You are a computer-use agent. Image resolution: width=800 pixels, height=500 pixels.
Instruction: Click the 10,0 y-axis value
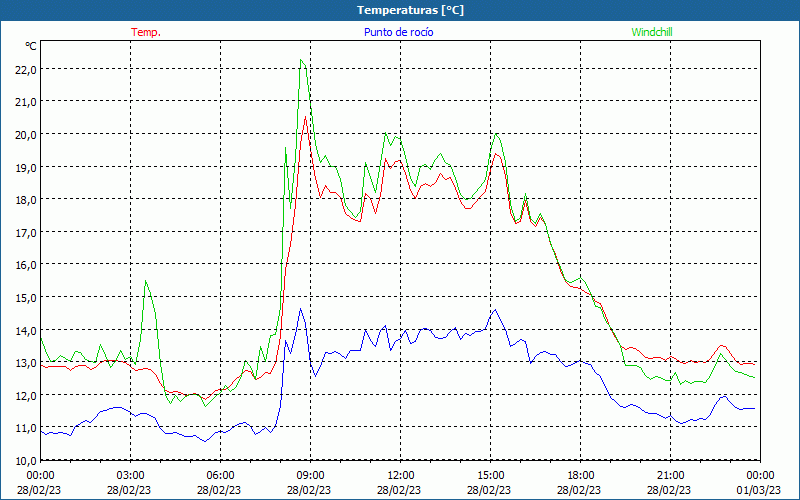click(x=25, y=462)
